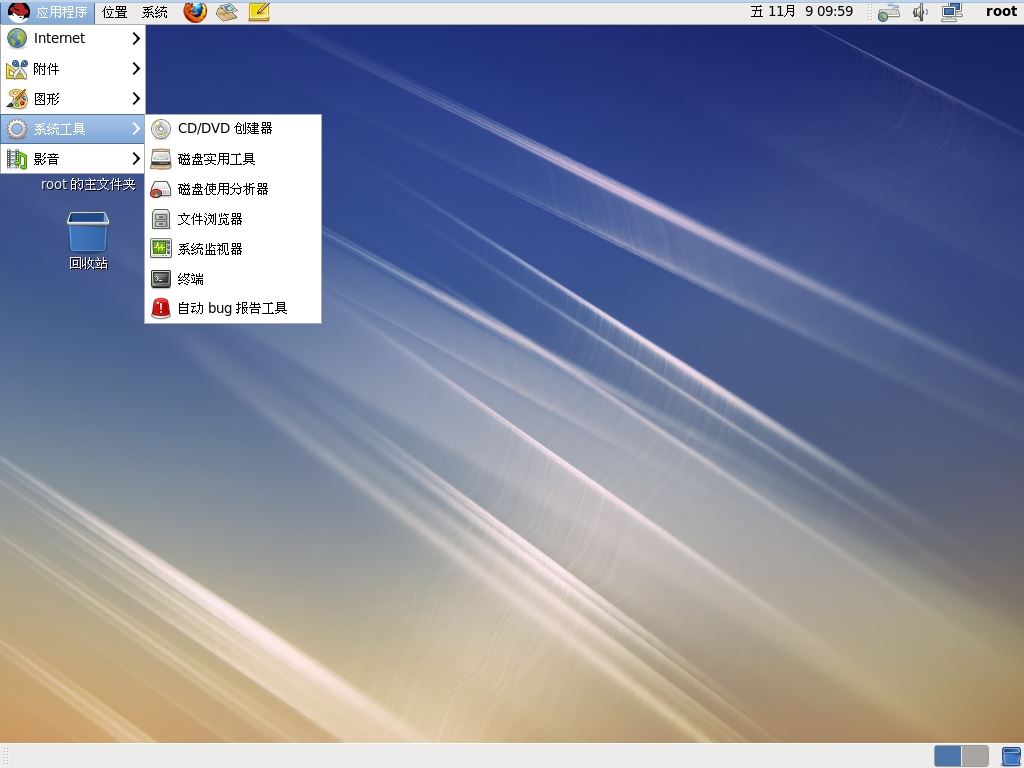Expand arrow next to 附件
This screenshot has width=1024, height=768.
coord(136,69)
